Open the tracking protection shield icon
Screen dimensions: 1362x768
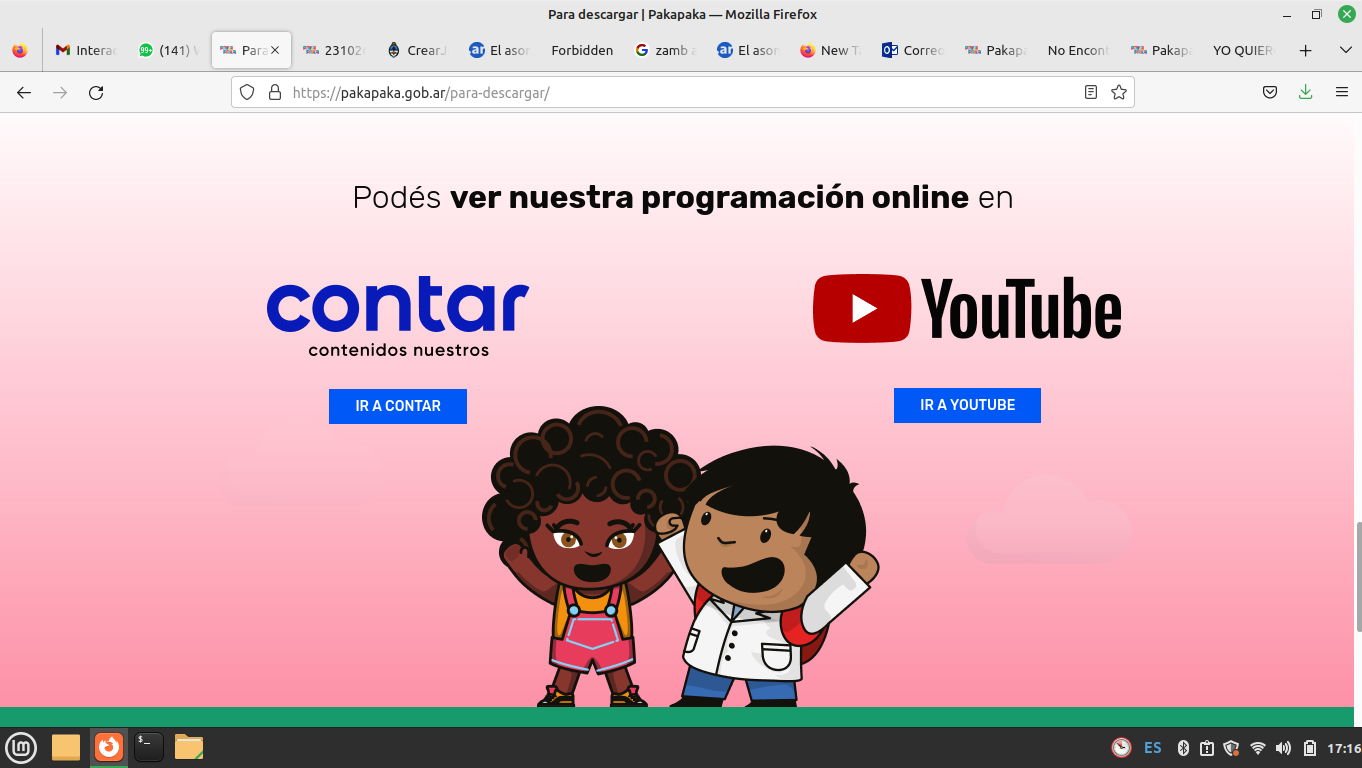[x=247, y=92]
